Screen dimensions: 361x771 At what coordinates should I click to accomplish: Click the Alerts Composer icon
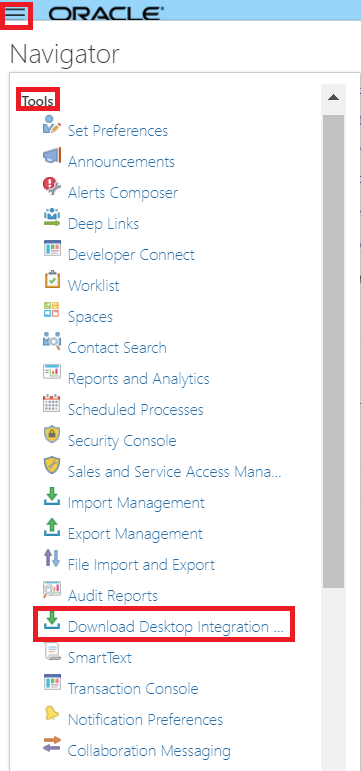coord(52,186)
